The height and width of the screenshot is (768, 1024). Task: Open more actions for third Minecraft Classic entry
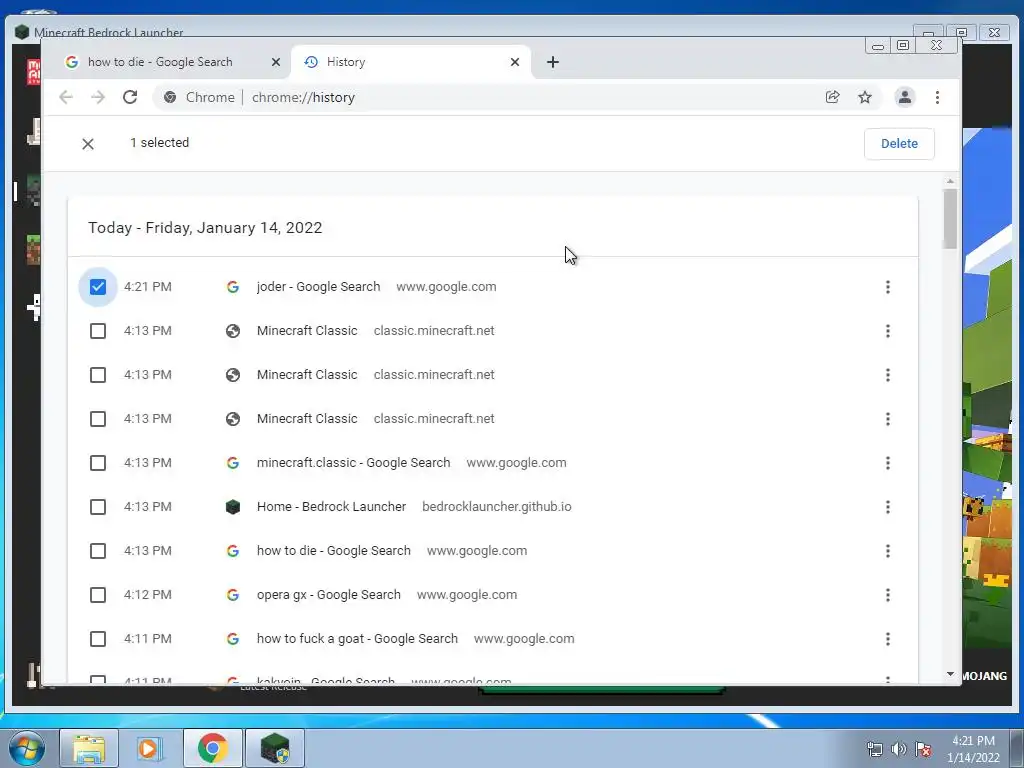click(x=888, y=419)
